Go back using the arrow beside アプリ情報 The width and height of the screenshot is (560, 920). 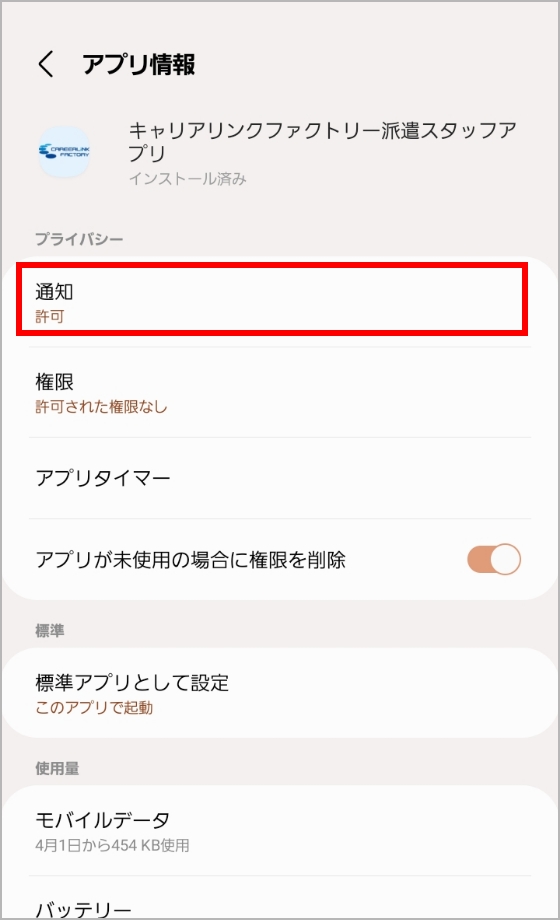click(46, 63)
